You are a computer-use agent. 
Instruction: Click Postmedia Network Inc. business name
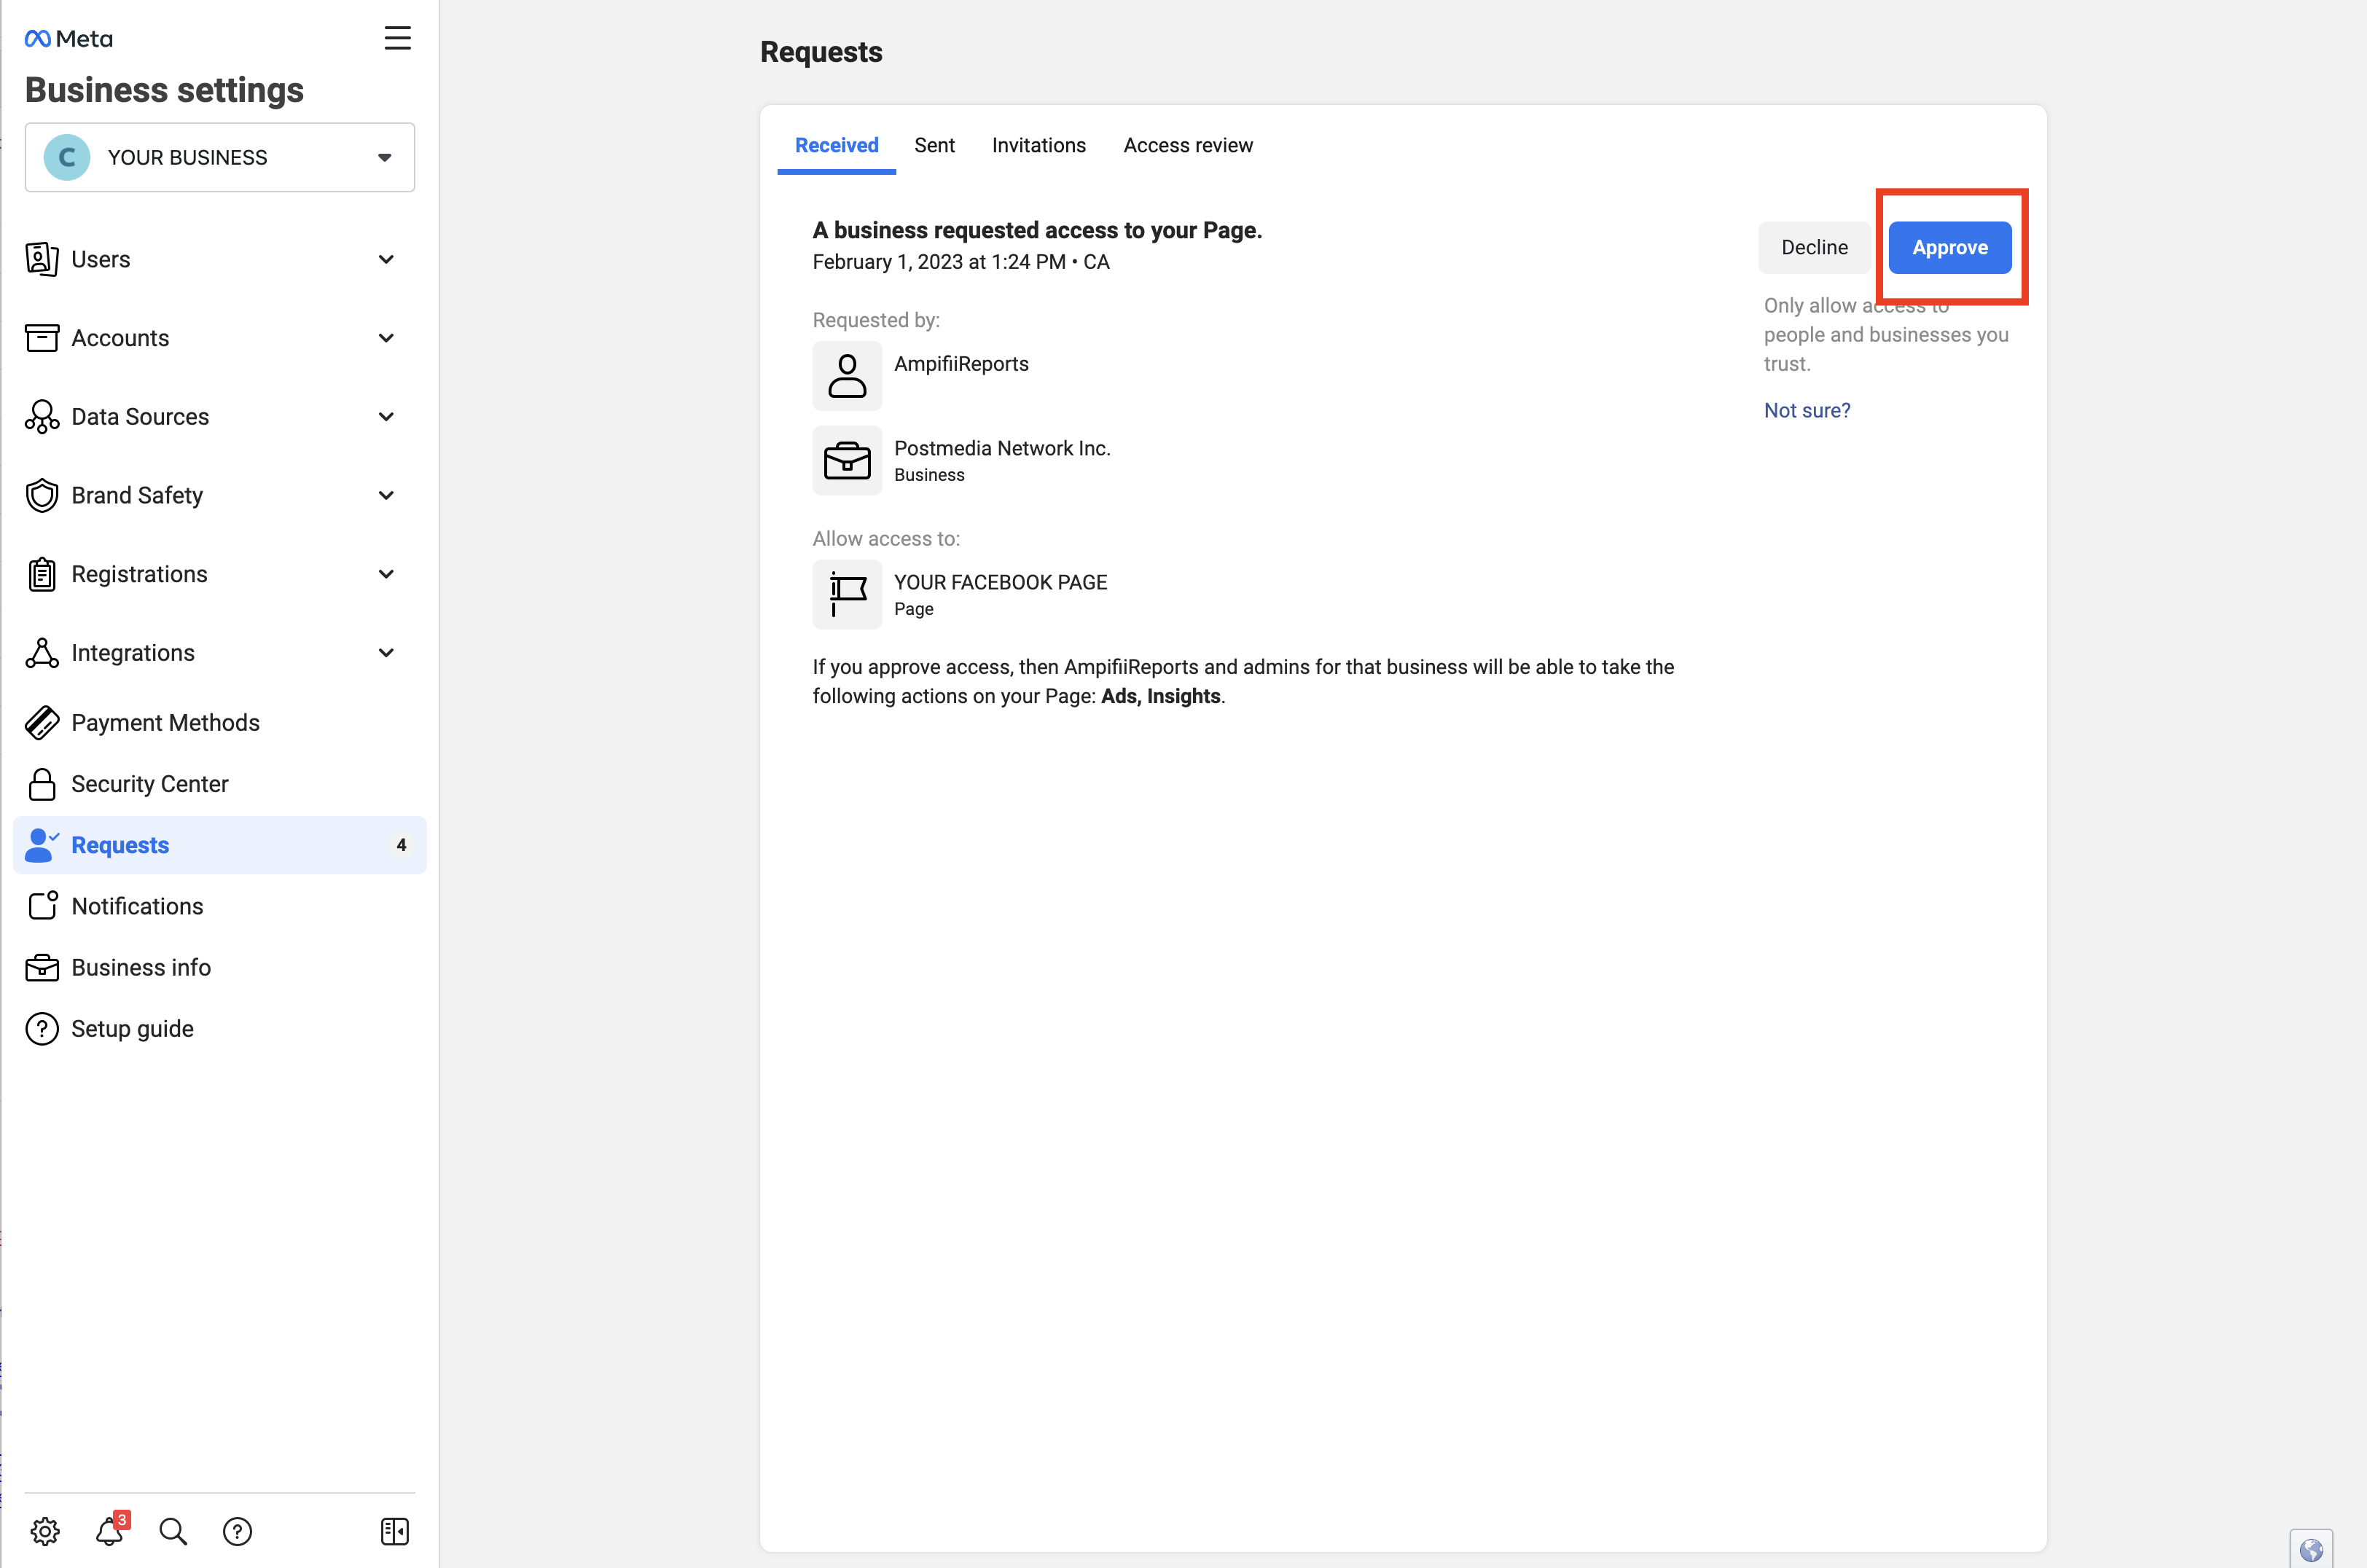(1002, 448)
